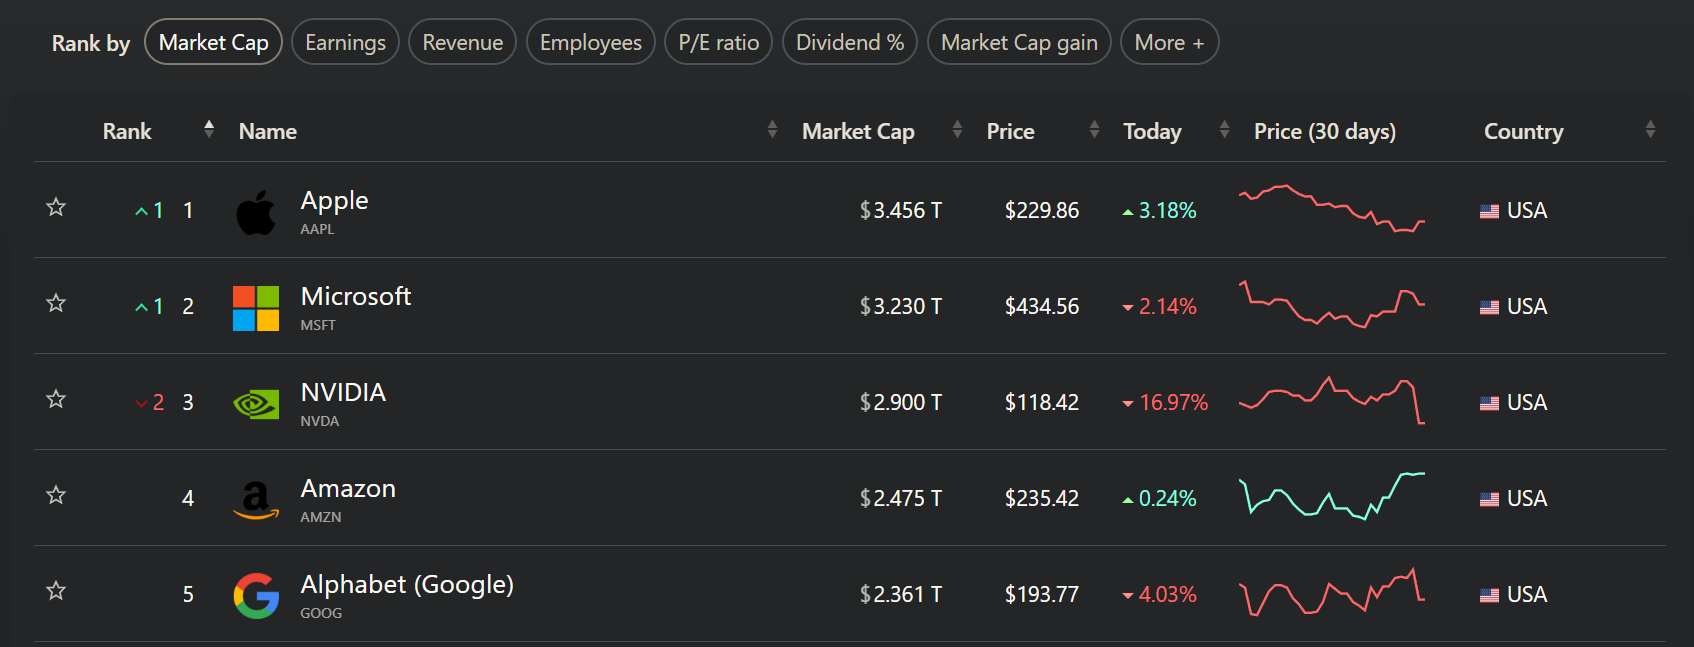
Task: Click the Amazon logo icon
Action: (x=256, y=500)
